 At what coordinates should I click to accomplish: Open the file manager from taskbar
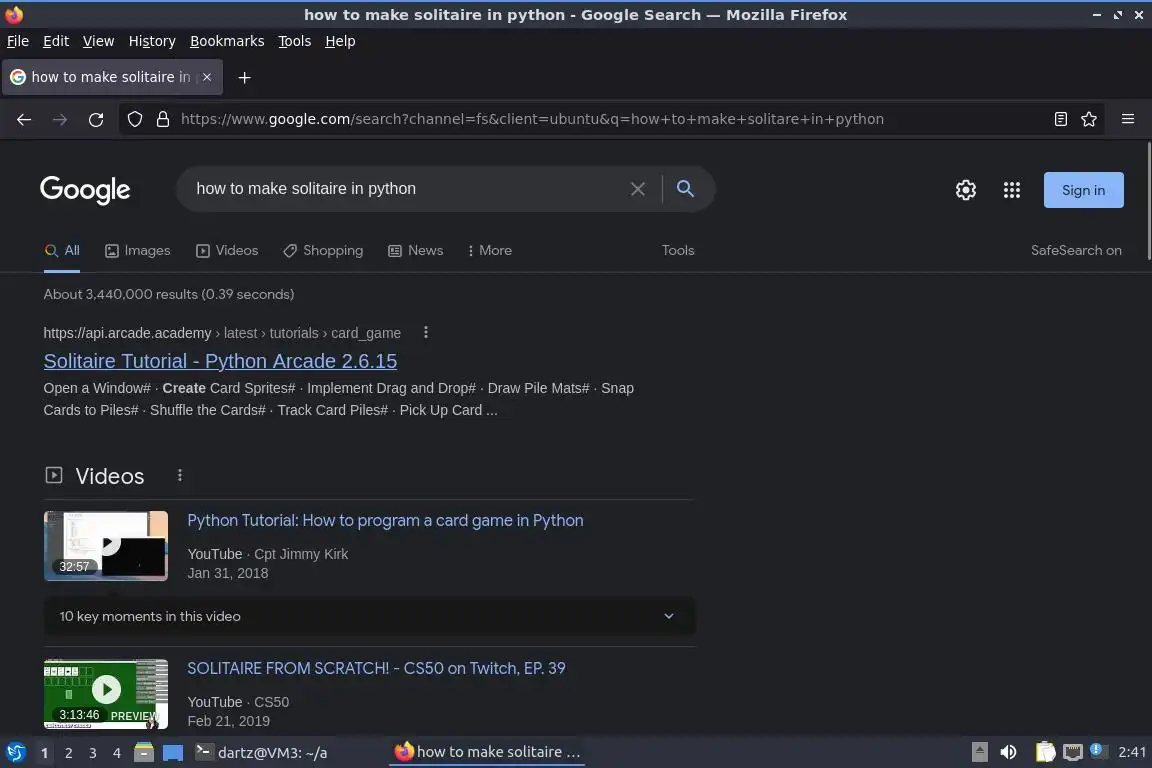click(x=144, y=752)
